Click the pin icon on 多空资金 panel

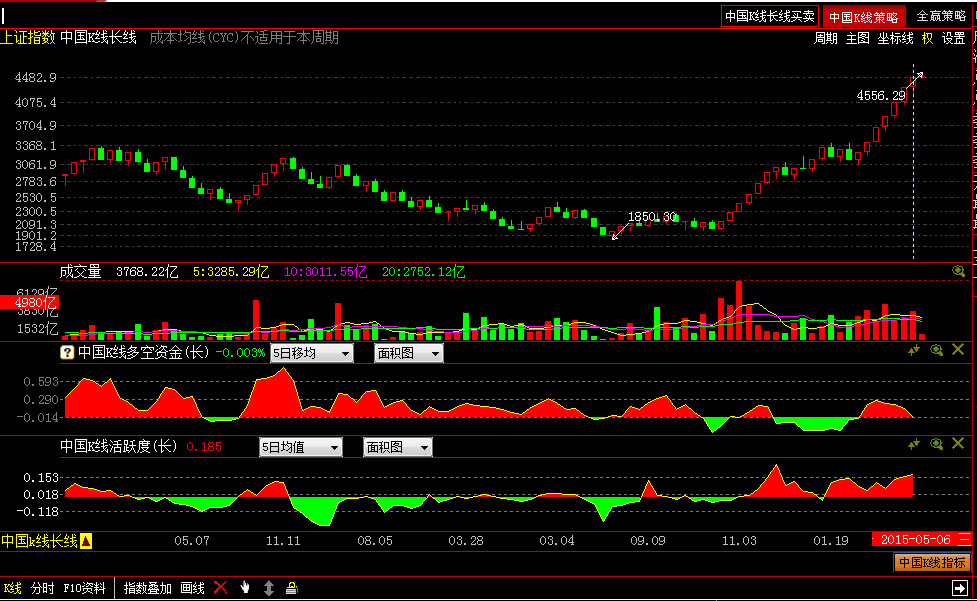point(913,350)
